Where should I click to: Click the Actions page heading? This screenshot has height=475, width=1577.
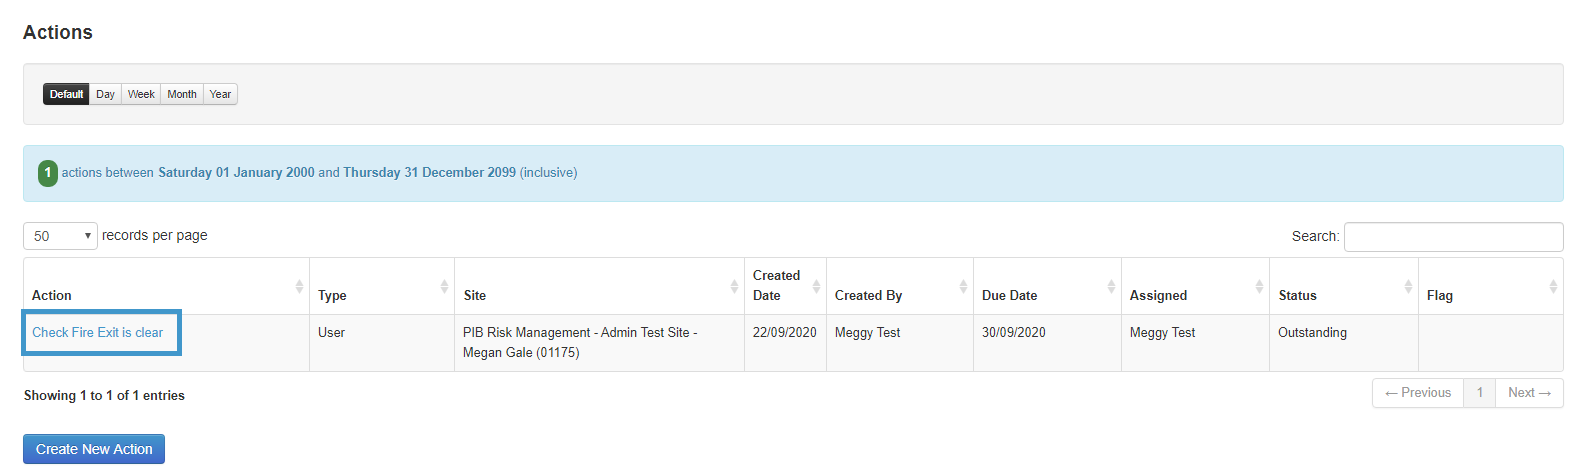58,33
